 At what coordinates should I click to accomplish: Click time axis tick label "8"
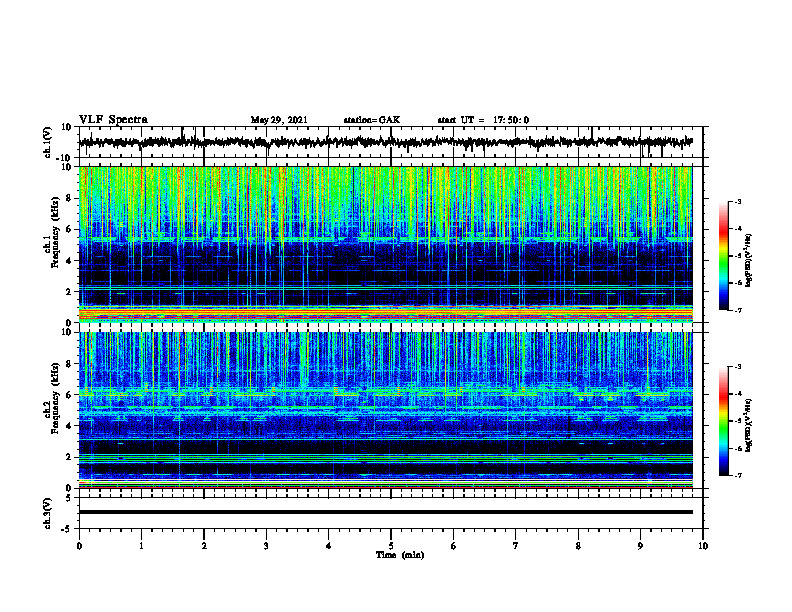point(578,546)
